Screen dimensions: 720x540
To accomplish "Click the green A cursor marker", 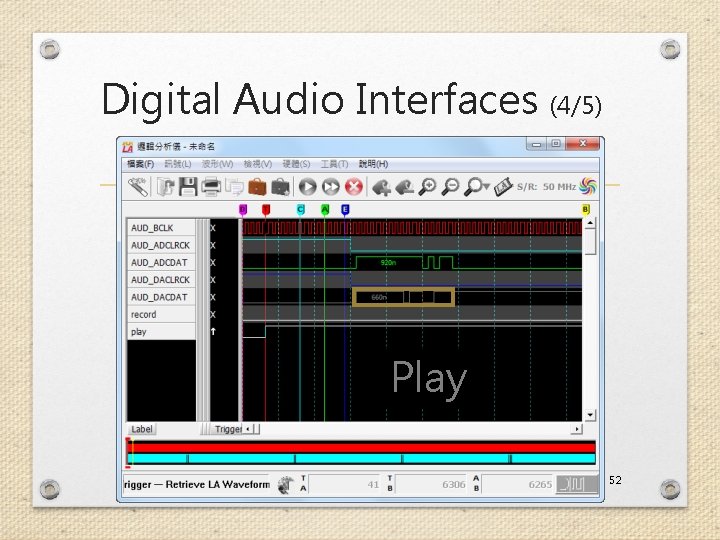I will tap(325, 210).
